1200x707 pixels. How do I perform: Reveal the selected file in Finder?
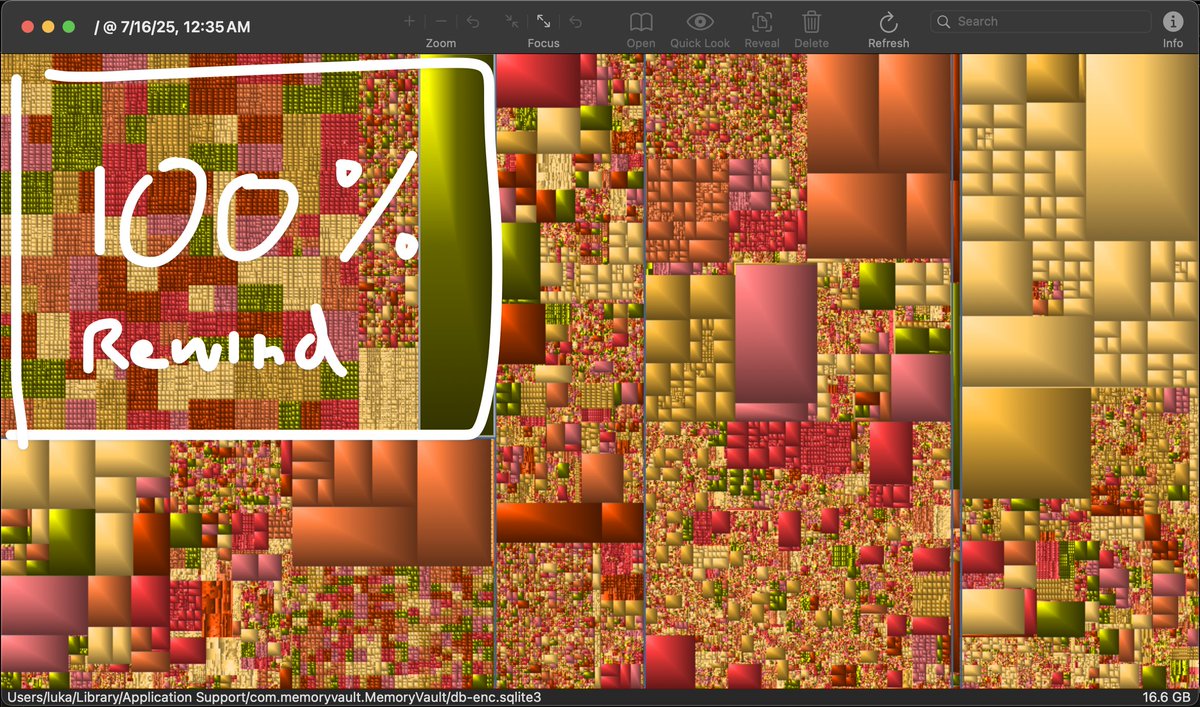(762, 22)
